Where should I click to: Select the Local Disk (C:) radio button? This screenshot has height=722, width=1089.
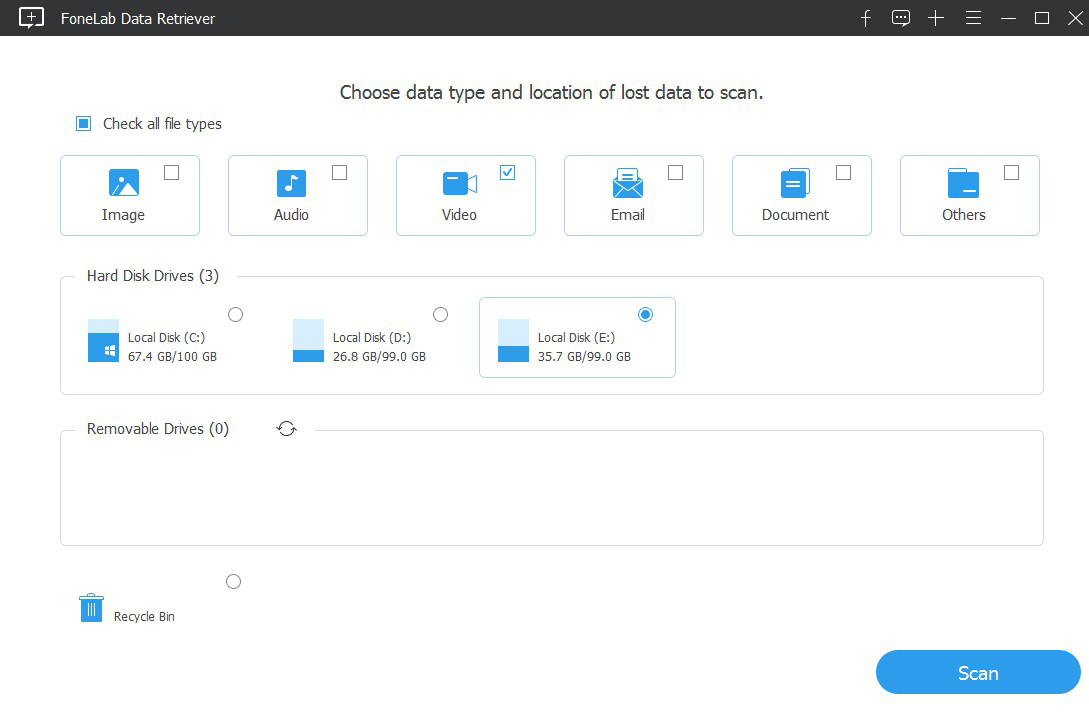[236, 315]
